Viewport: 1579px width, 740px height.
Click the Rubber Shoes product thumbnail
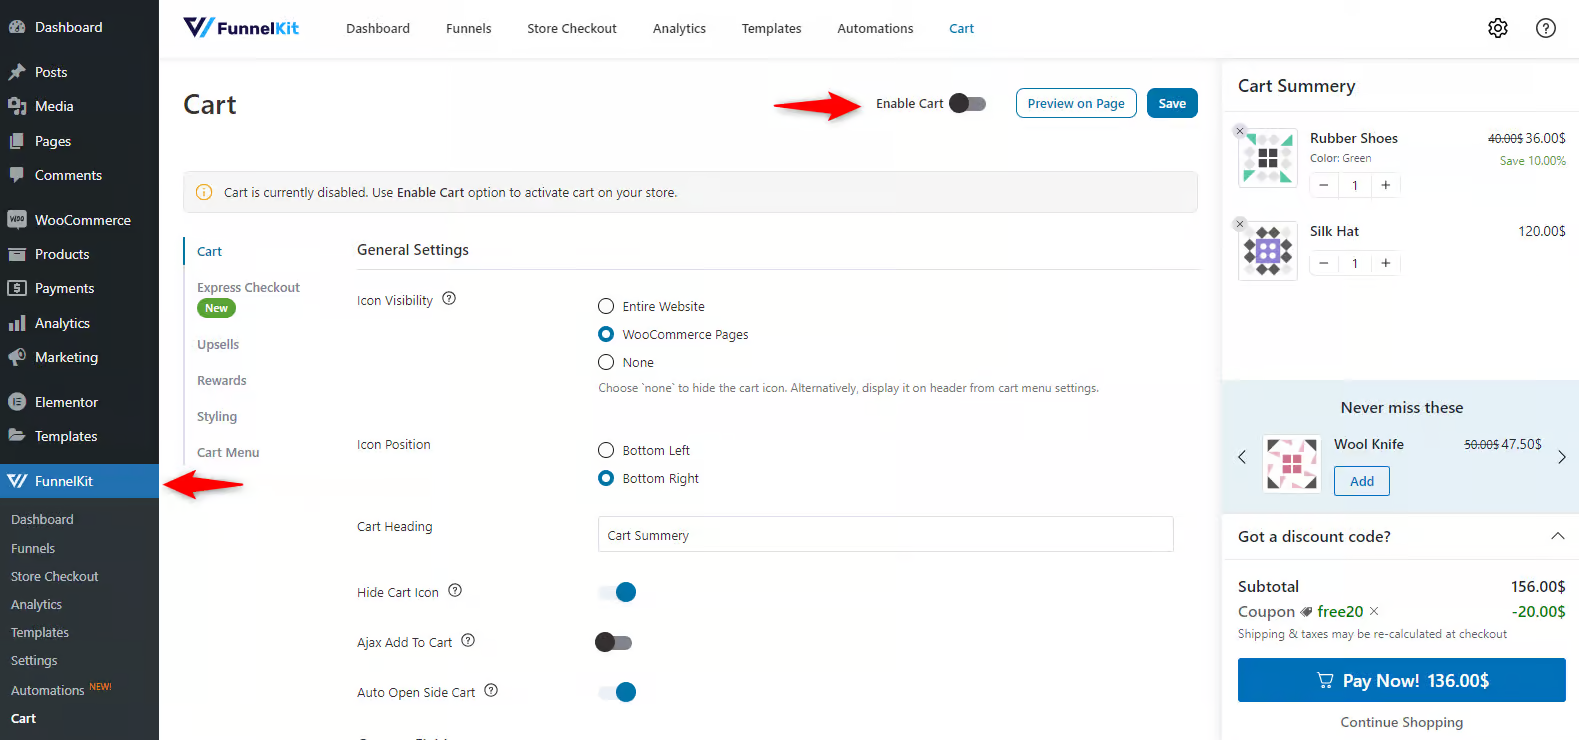coord(1268,158)
